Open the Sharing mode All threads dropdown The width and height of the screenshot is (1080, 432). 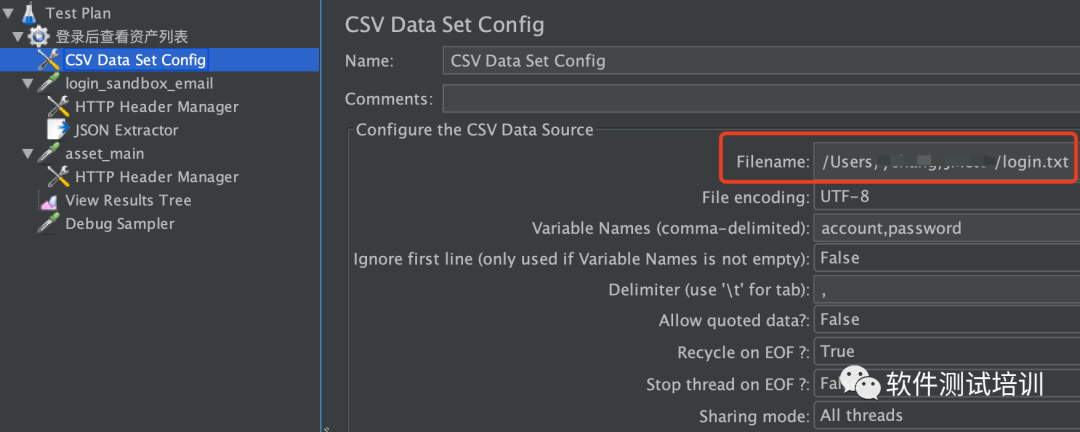point(946,415)
